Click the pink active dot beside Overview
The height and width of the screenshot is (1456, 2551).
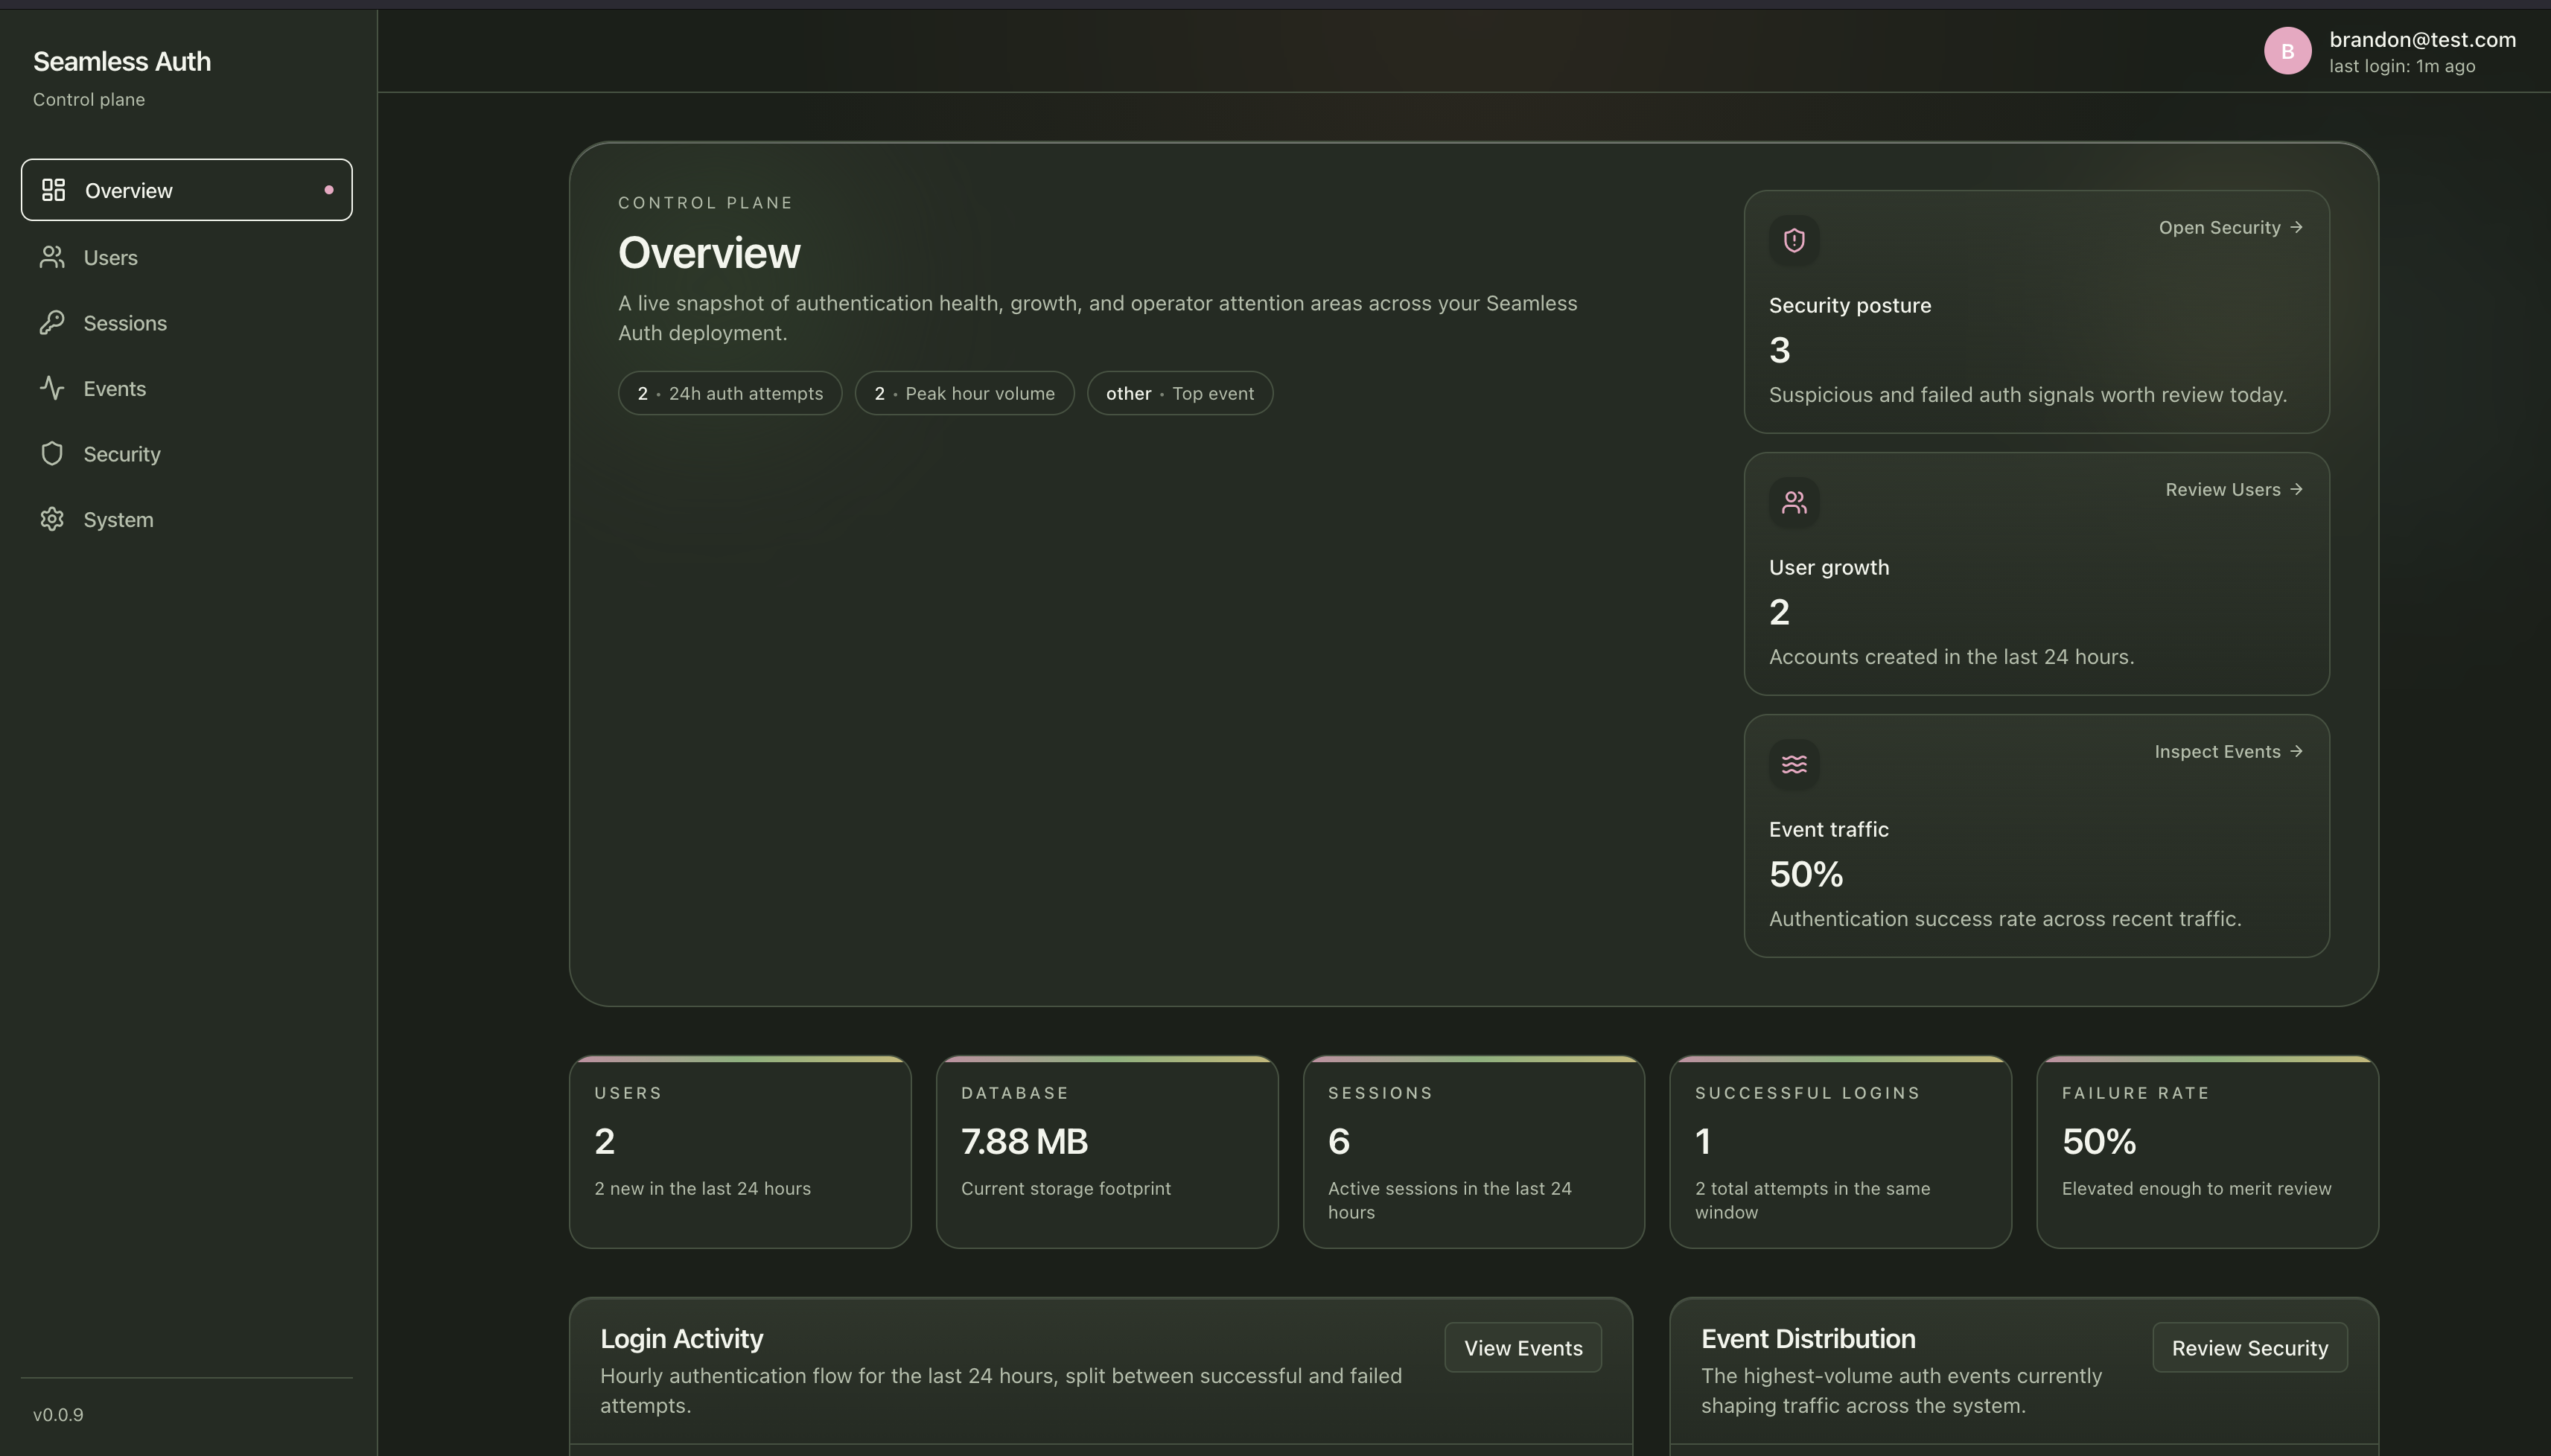click(329, 190)
